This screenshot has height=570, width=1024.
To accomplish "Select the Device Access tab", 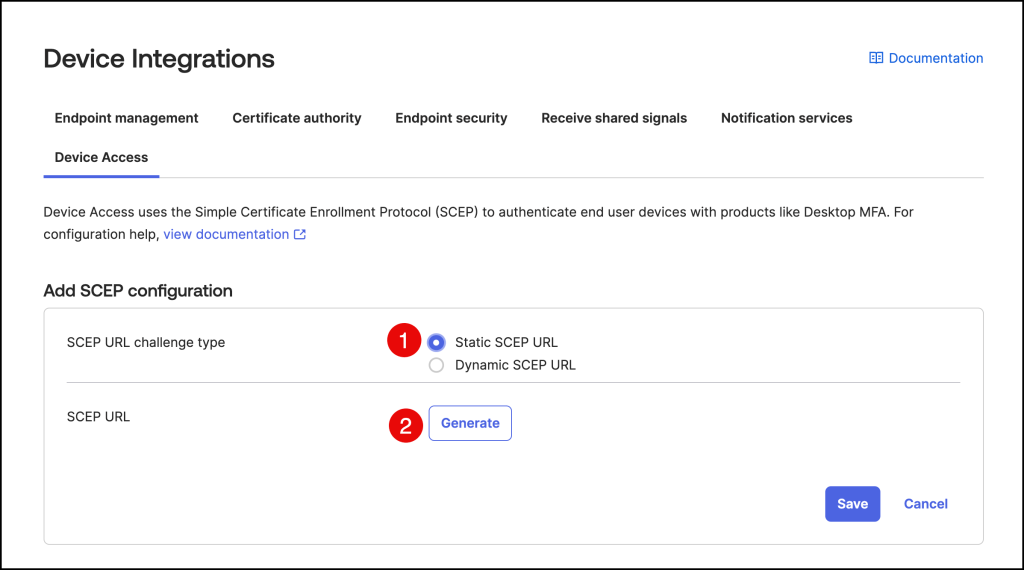I will (101, 157).
